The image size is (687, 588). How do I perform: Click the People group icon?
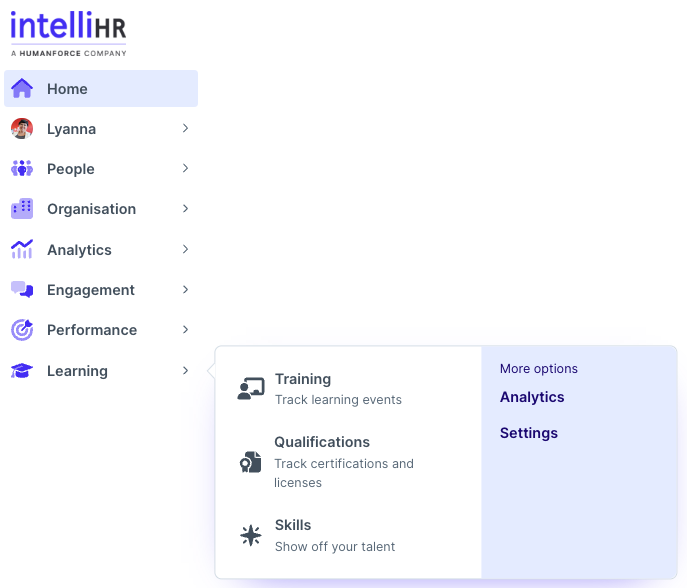pos(22,169)
